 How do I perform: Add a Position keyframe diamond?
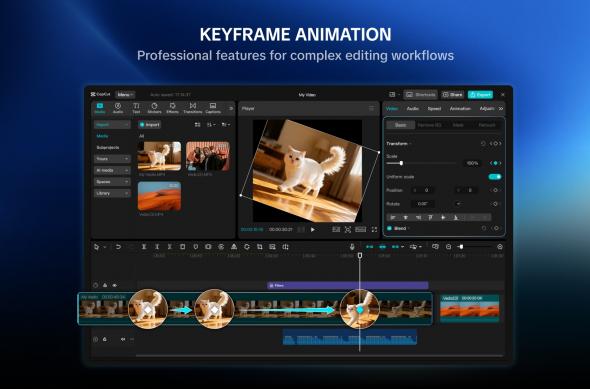[496, 190]
